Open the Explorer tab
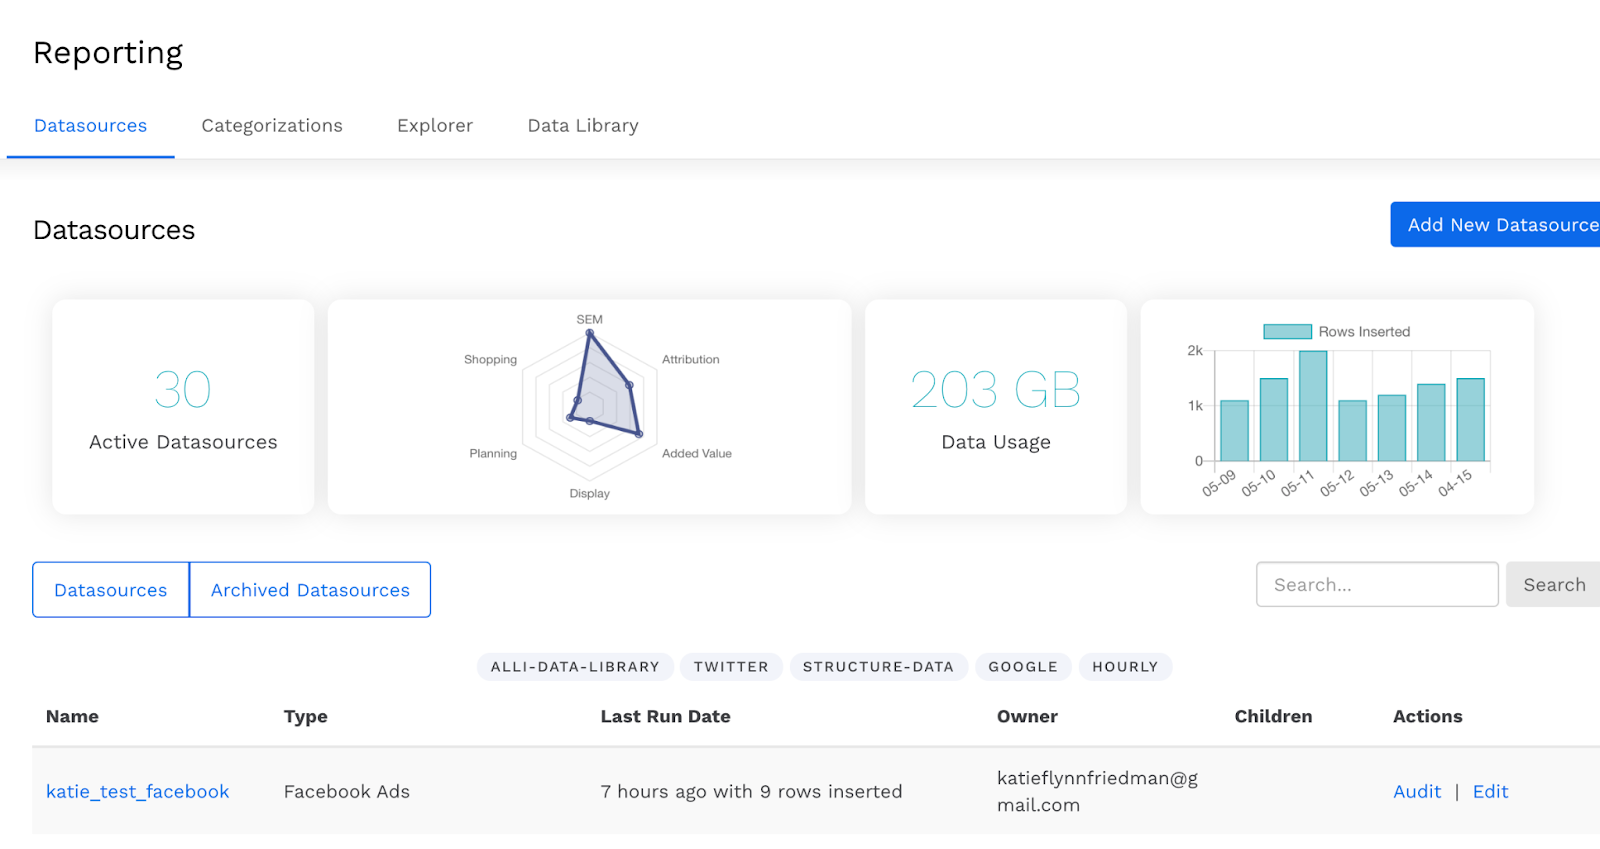The width and height of the screenshot is (1600, 849). (x=434, y=126)
